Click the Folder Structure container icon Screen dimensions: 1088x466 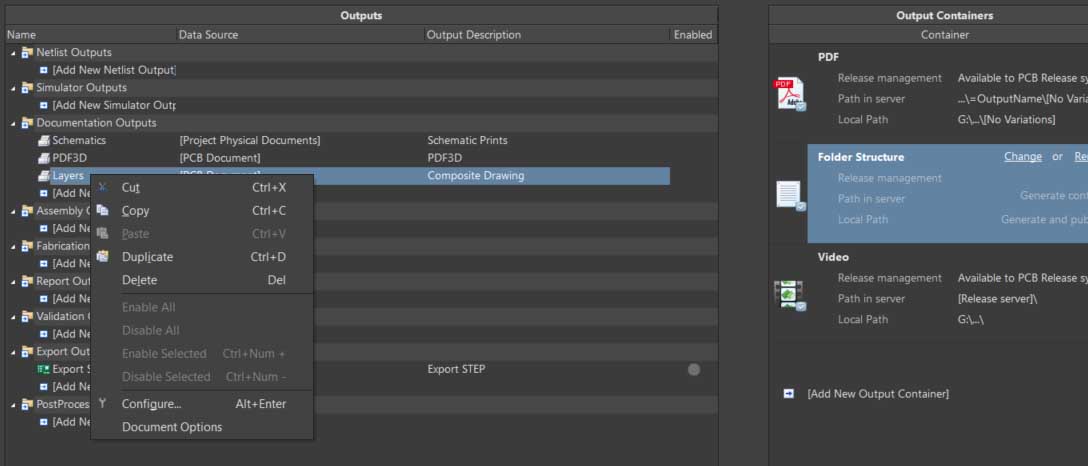790,194
